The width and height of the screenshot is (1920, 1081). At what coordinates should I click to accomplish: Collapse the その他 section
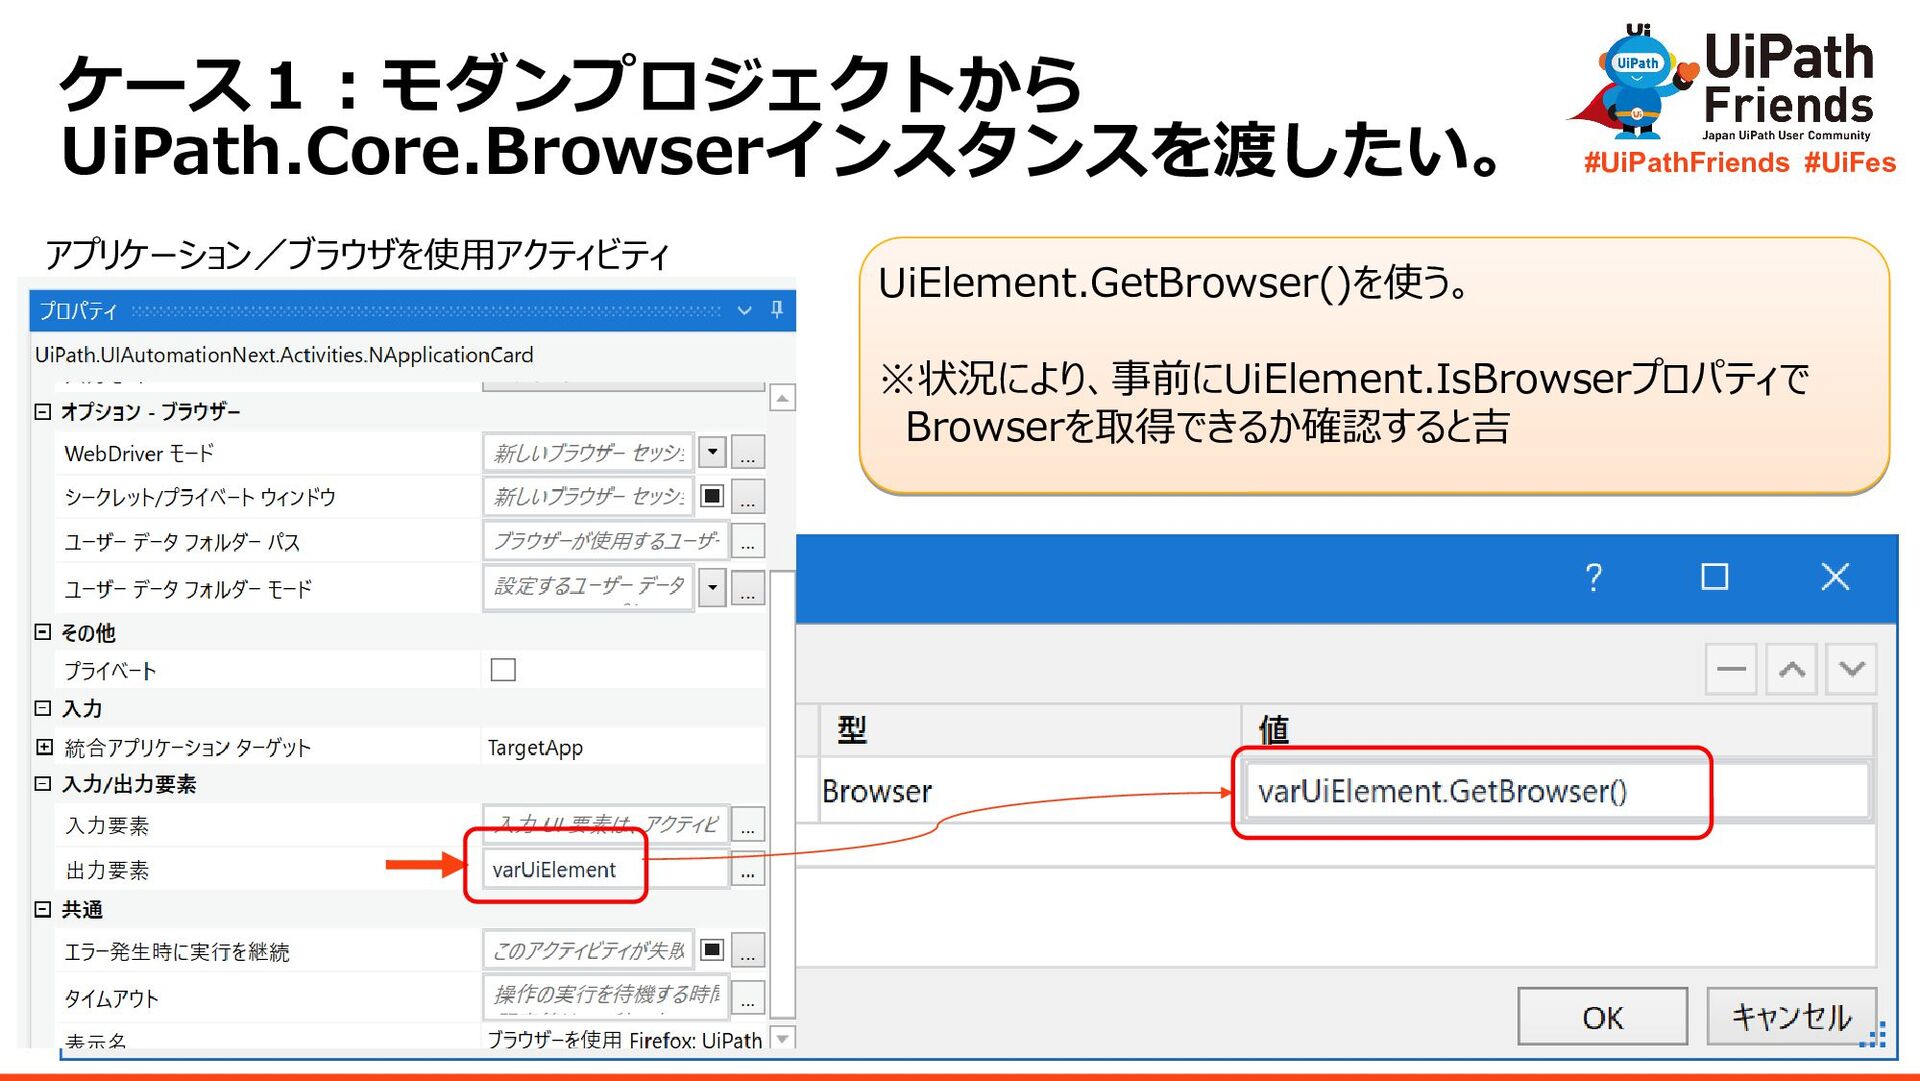click(x=43, y=632)
